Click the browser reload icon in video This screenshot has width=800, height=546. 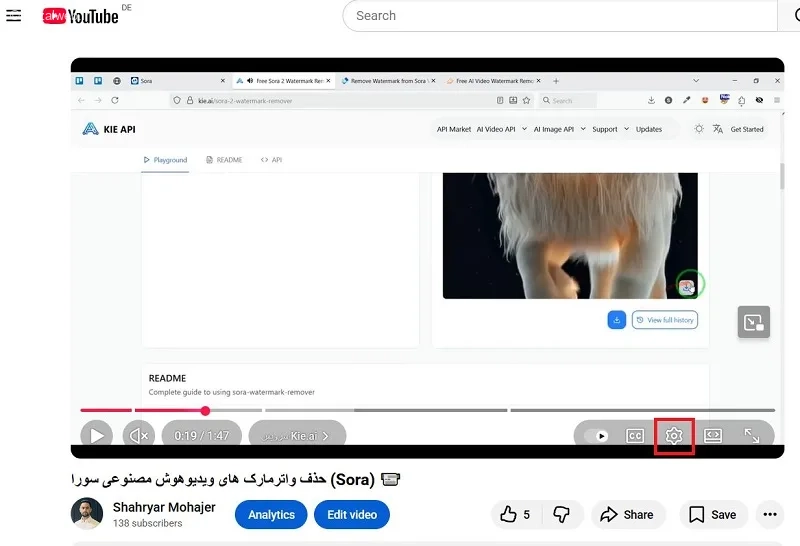(115, 101)
